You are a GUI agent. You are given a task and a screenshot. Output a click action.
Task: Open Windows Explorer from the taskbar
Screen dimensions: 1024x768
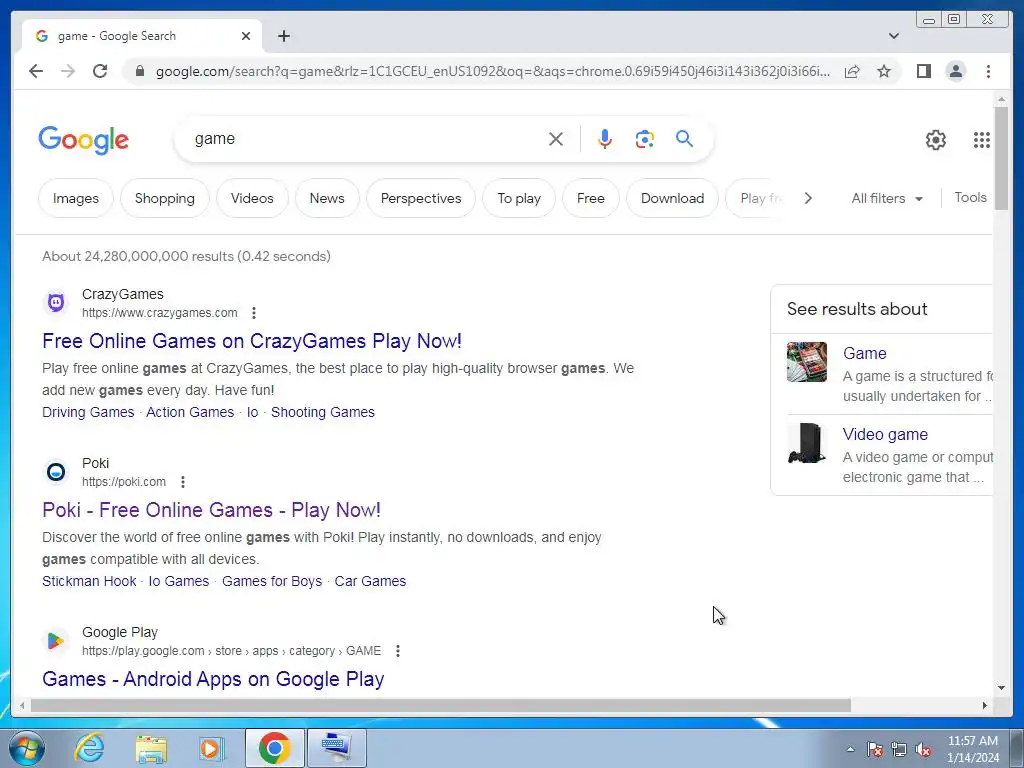tap(151, 749)
